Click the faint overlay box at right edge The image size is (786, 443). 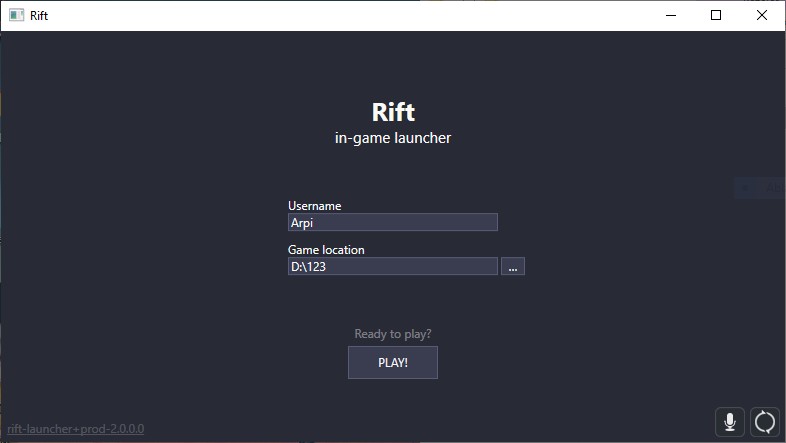pyautogui.click(x=760, y=187)
